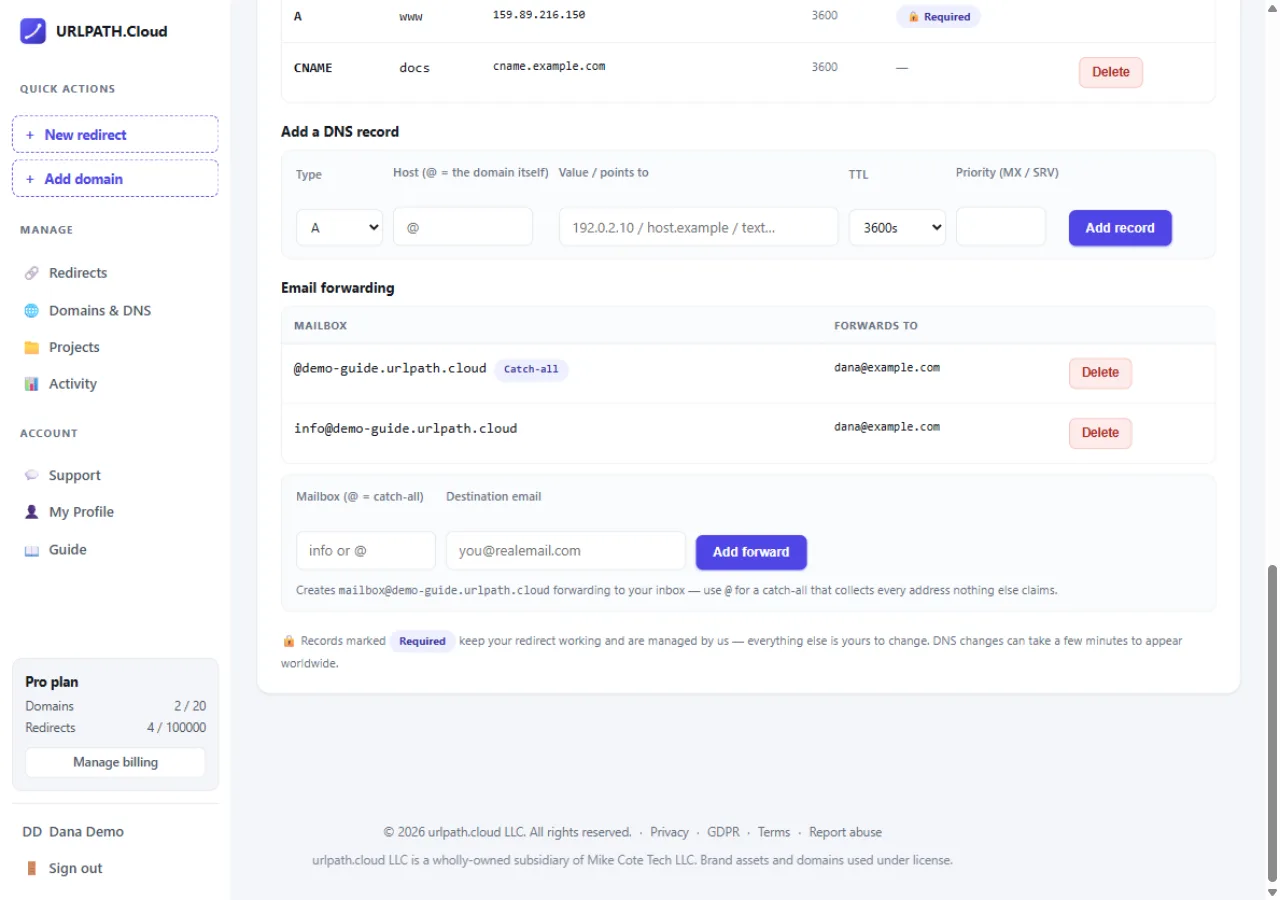
Task: Open the GDPR footer link
Action: [x=723, y=832]
